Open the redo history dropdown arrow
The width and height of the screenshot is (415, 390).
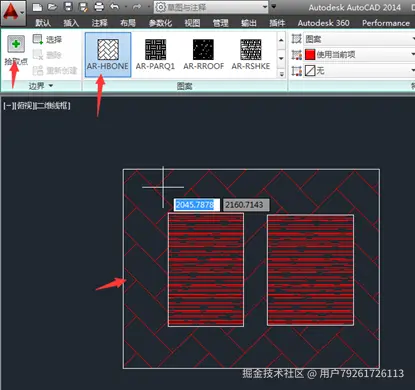(148, 7)
